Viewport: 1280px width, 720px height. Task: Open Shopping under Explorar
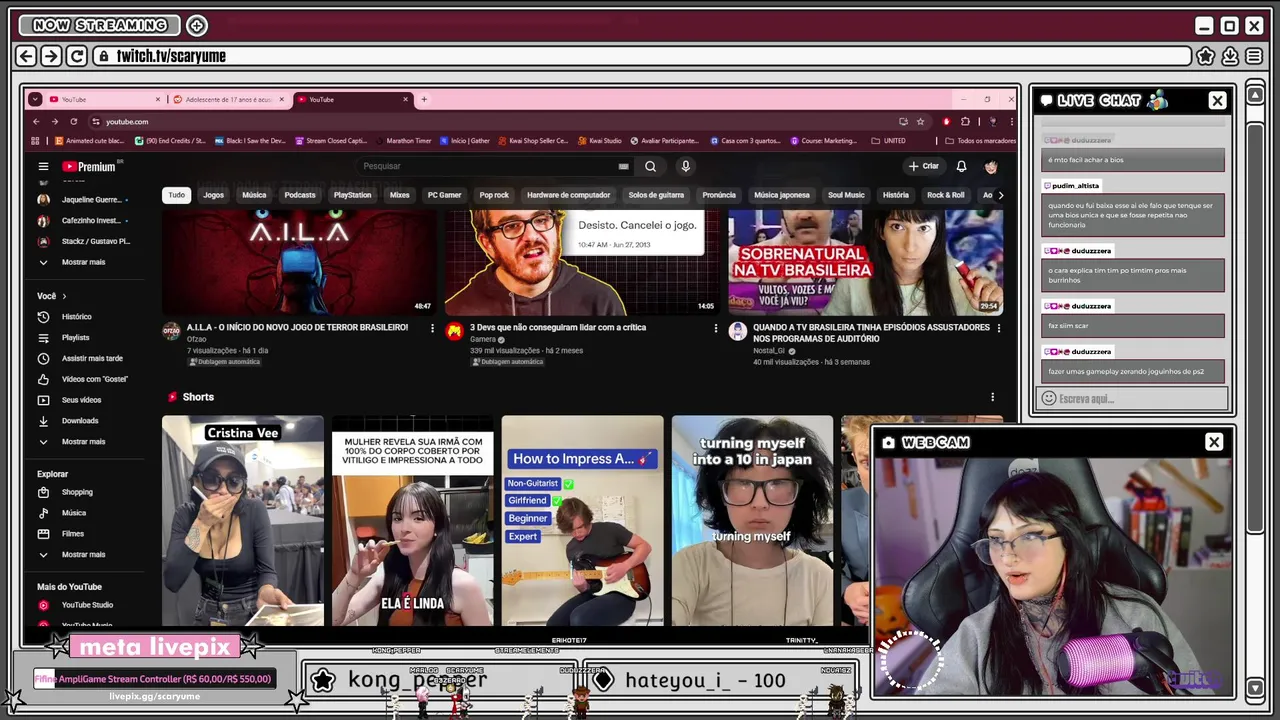click(77, 492)
